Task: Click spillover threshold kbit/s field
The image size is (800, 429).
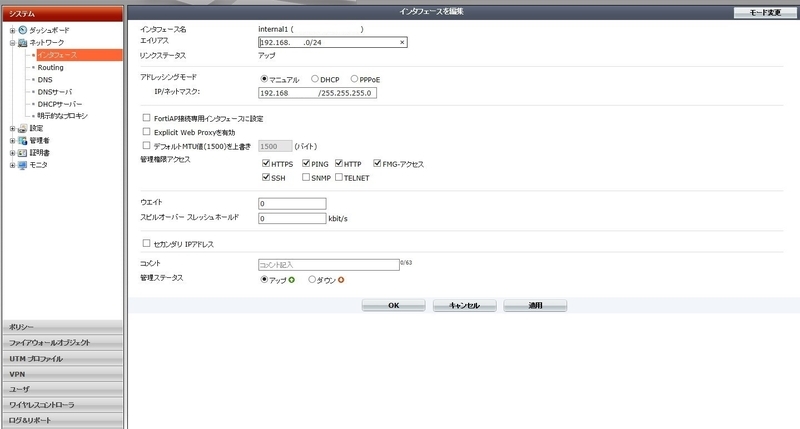Action: click(292, 218)
